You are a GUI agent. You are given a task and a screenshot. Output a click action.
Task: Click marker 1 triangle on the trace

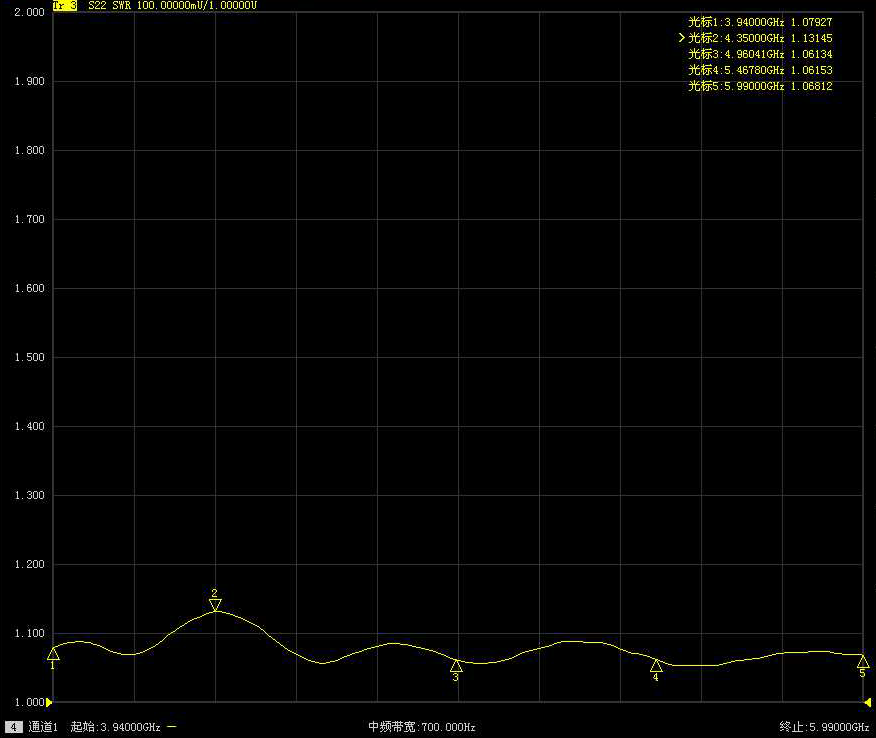pyautogui.click(x=53, y=654)
